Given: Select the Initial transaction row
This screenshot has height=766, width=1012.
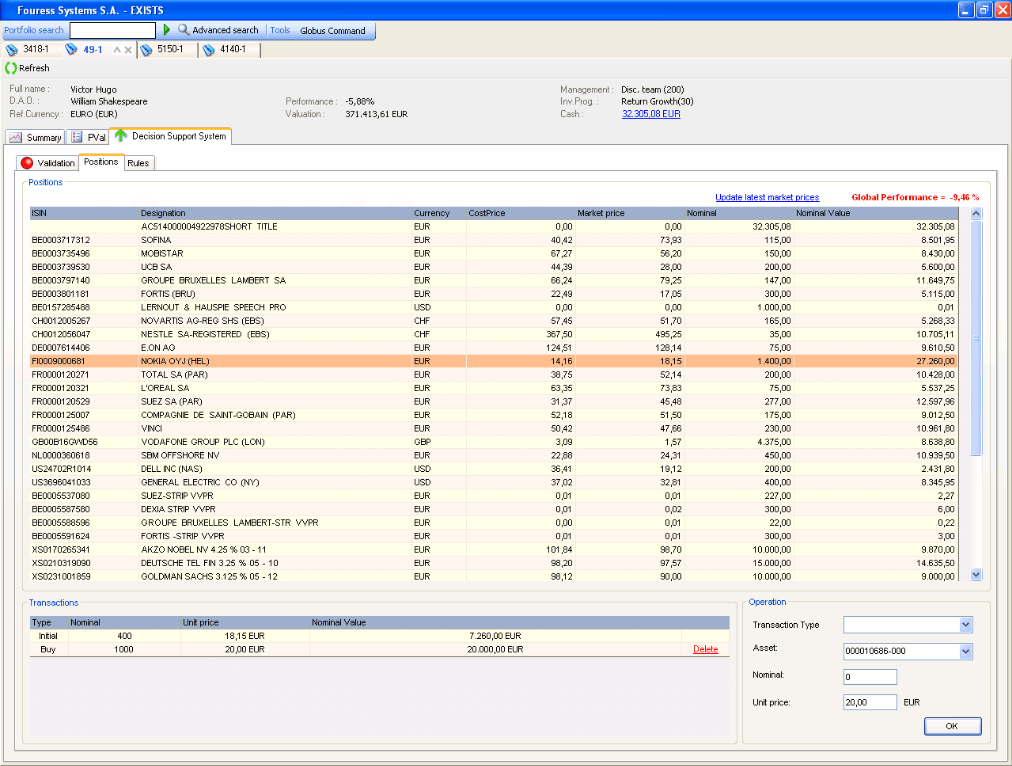Looking at the screenshot, I should (380, 636).
